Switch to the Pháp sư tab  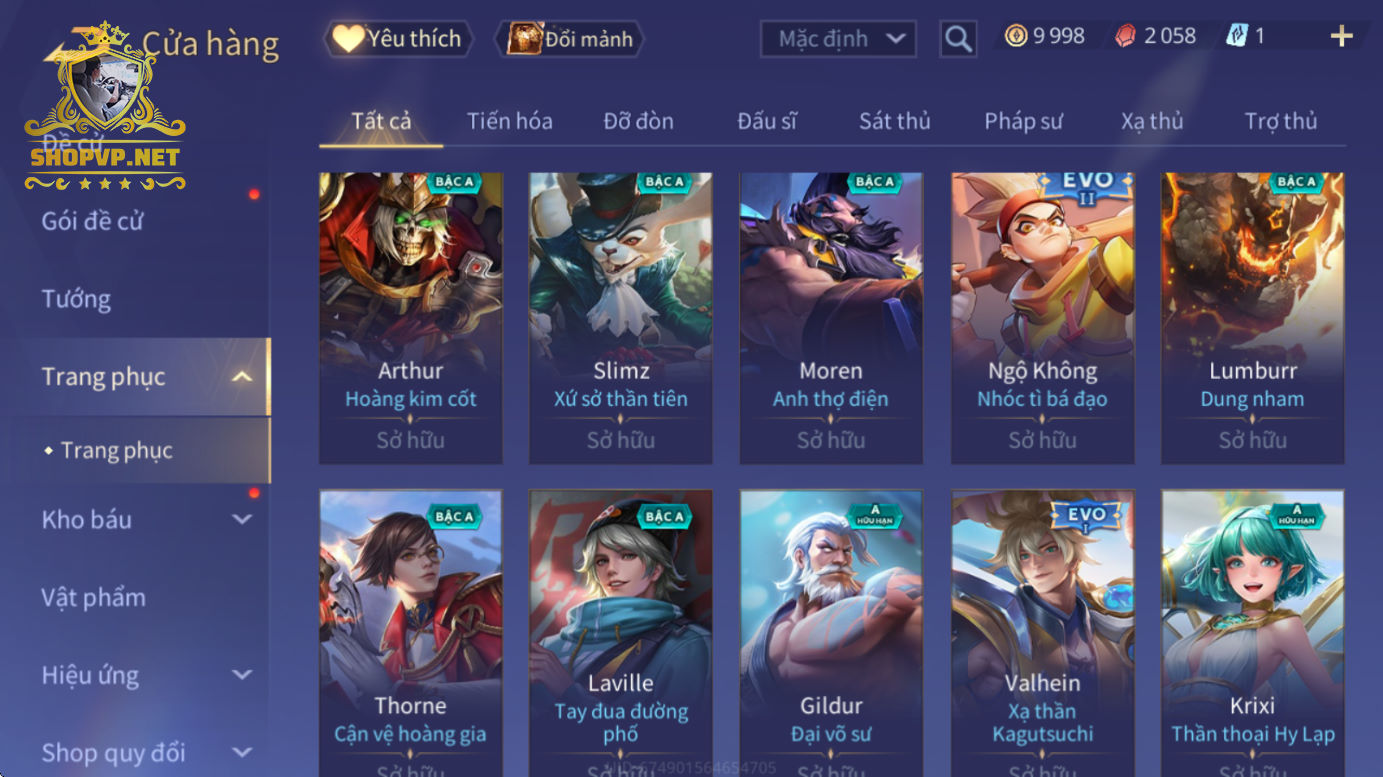[x=1023, y=121]
